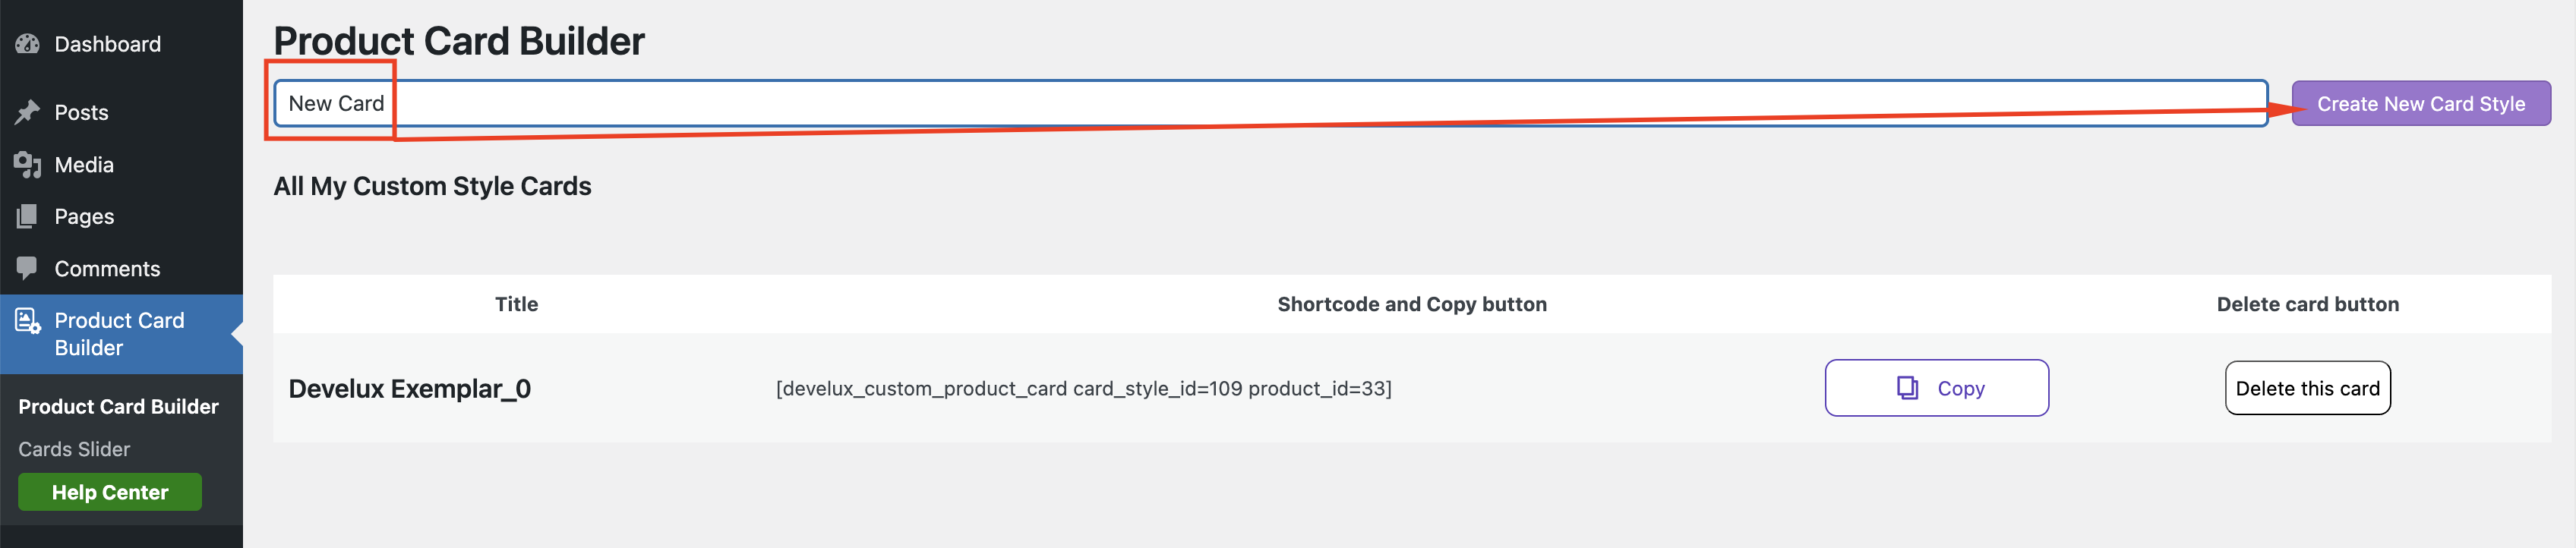Focus the New Card name input field

[x=1270, y=104]
